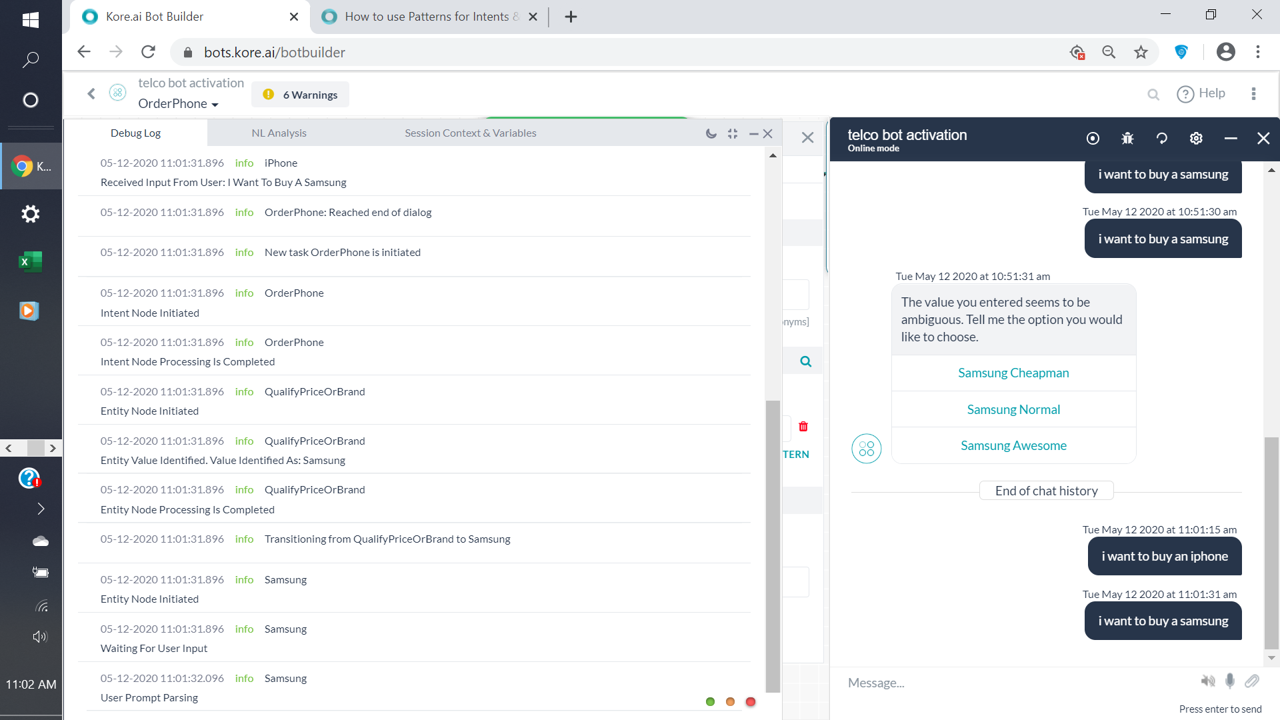
Task: Click the chat window vertical scrollbar
Action: pos(1271,541)
